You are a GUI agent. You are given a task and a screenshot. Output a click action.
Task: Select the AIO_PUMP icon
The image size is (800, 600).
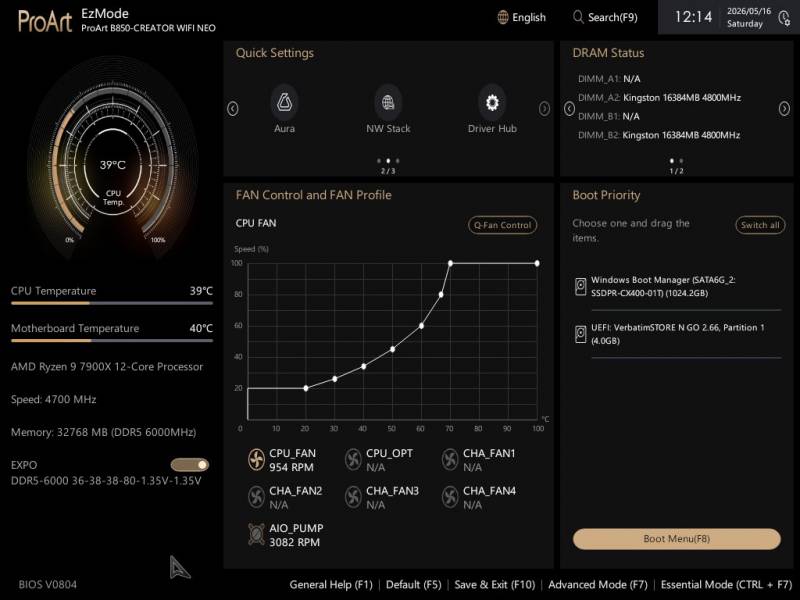256,534
